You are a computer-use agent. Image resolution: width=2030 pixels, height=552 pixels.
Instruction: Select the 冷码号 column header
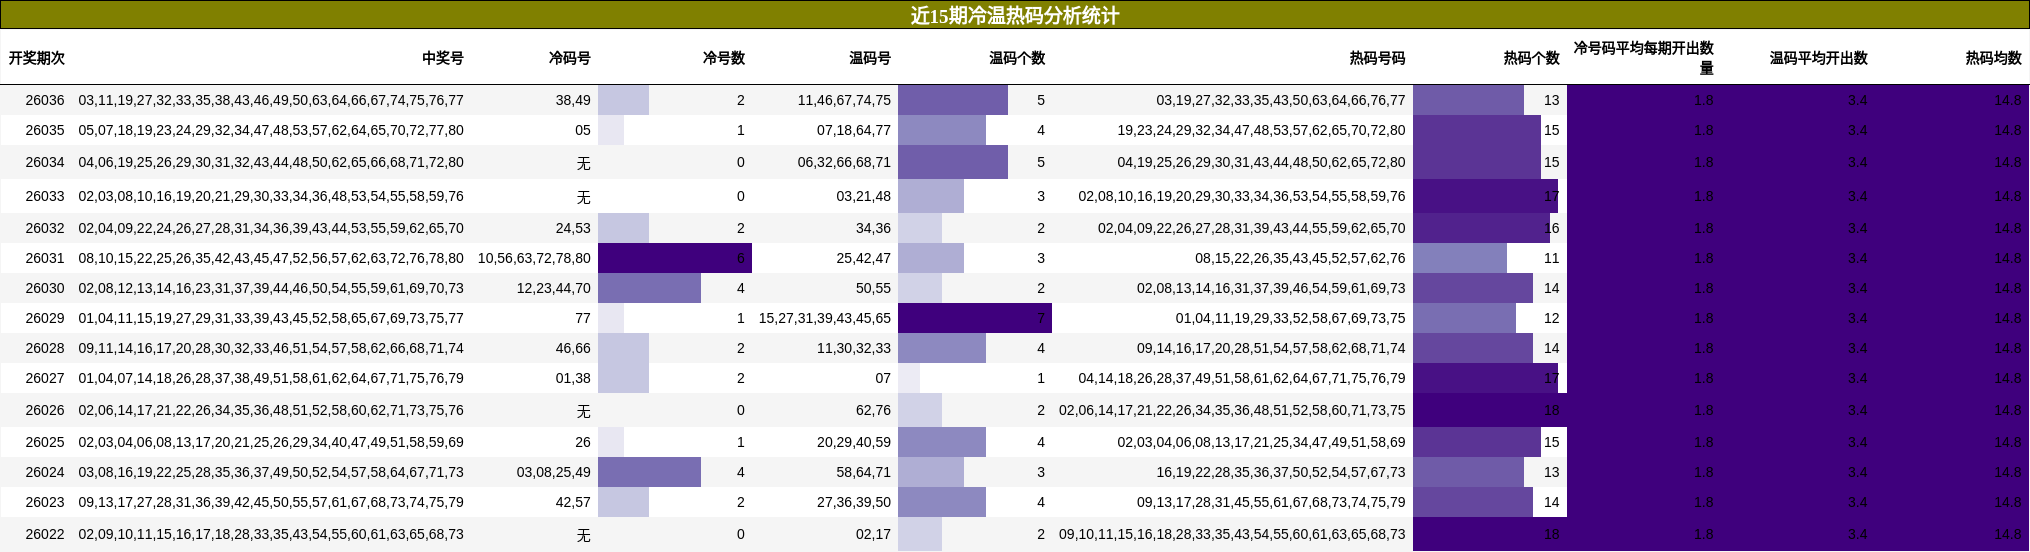[x=570, y=58]
